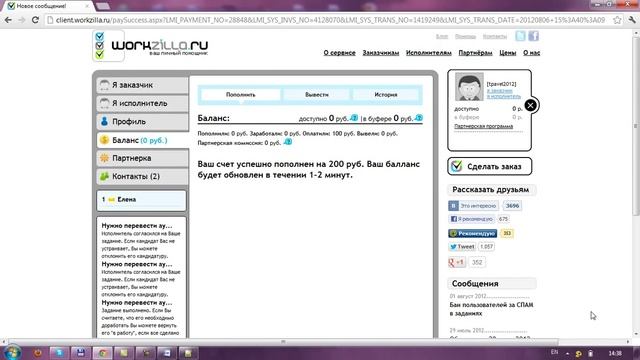Click the user avatar picture
The width and height of the screenshot is (640, 360).
coord(469,87)
